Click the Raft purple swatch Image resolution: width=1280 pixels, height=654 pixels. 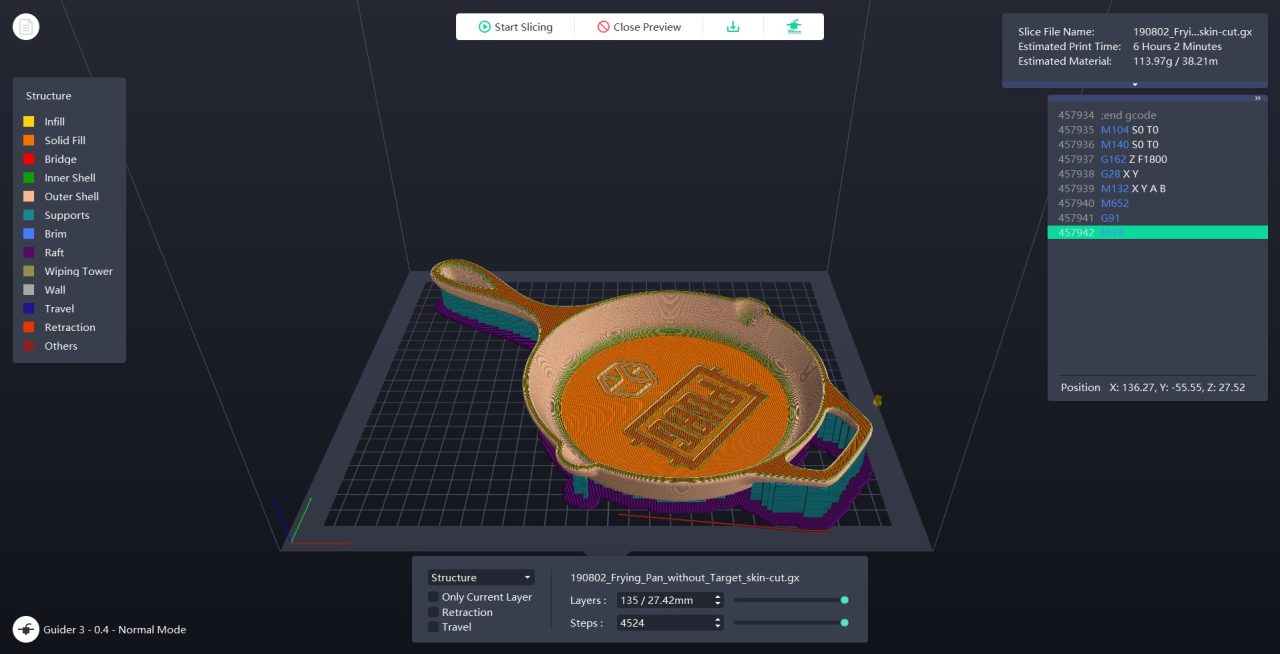28,253
